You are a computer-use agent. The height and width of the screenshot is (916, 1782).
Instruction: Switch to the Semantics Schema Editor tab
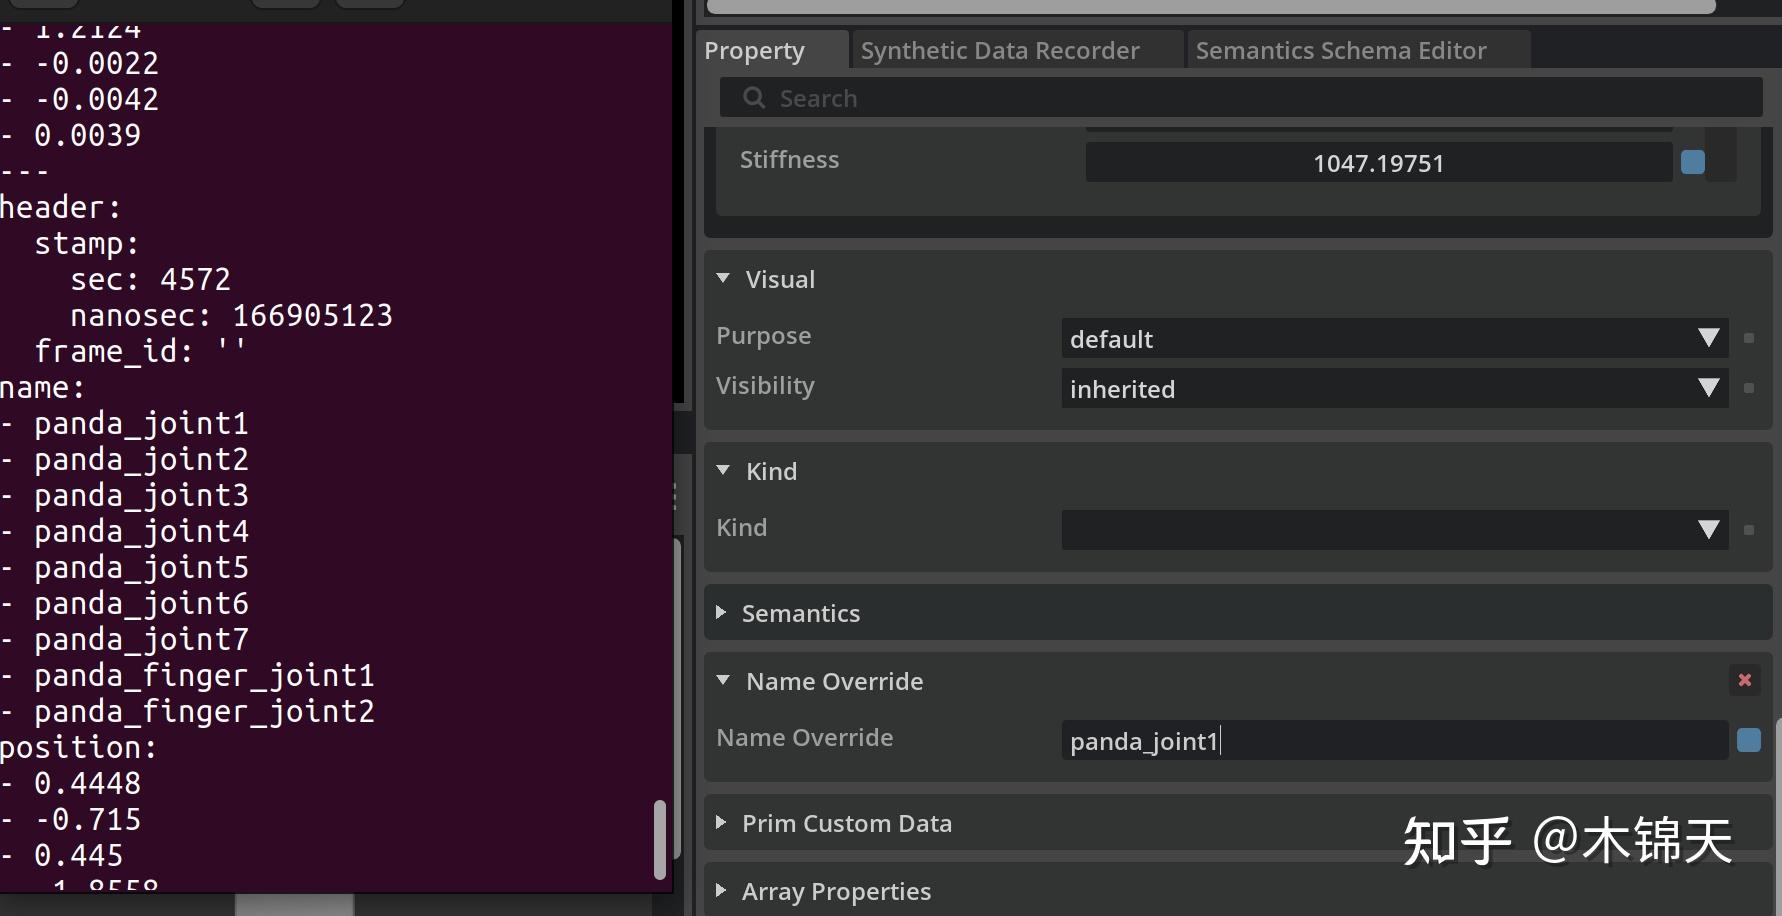(x=1341, y=49)
